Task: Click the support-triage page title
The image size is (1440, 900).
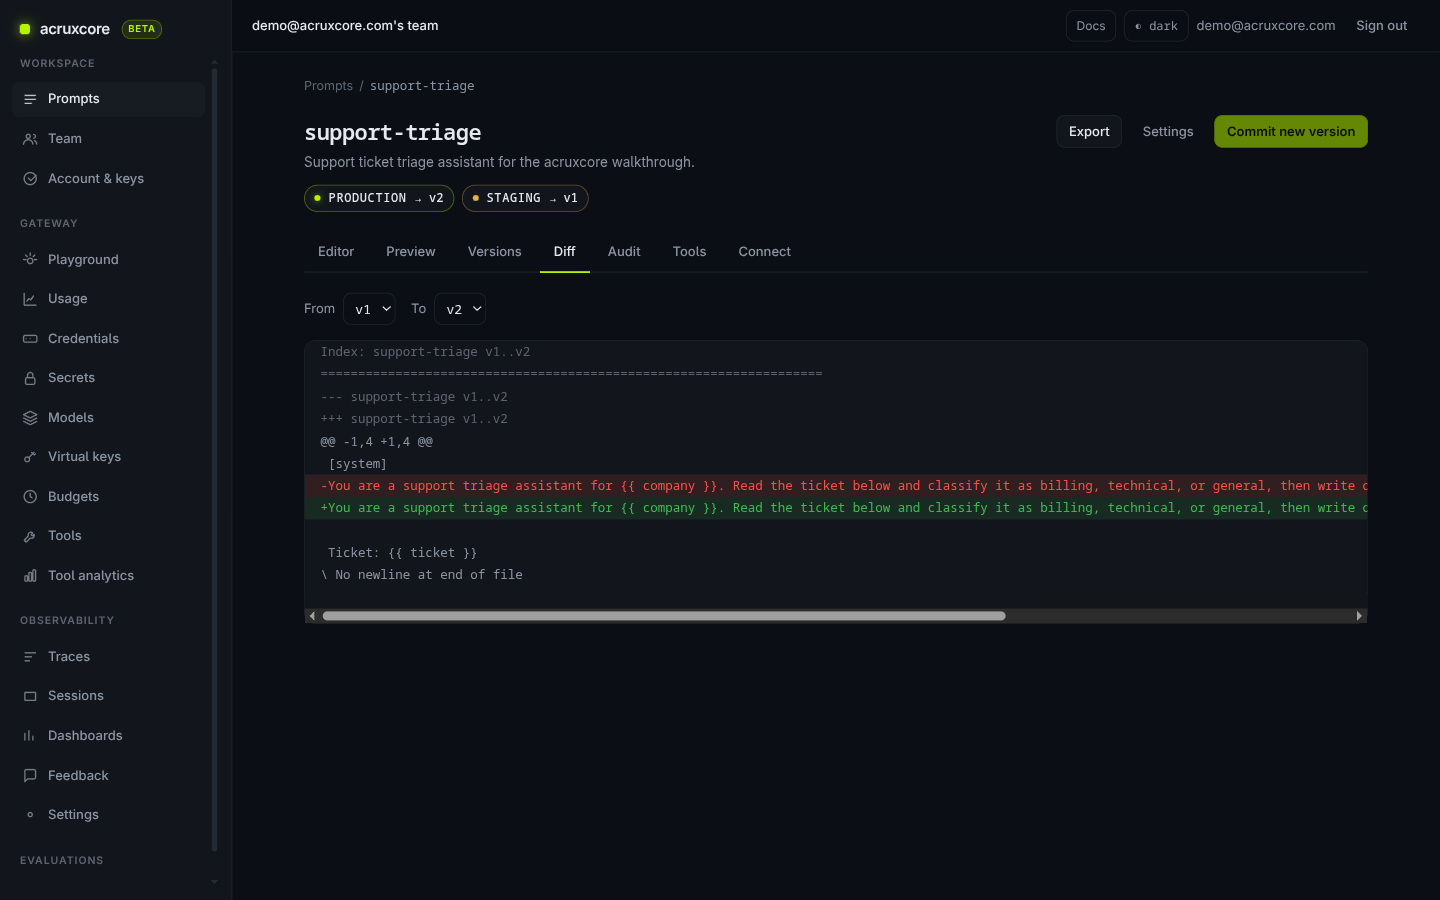Action: click(393, 133)
